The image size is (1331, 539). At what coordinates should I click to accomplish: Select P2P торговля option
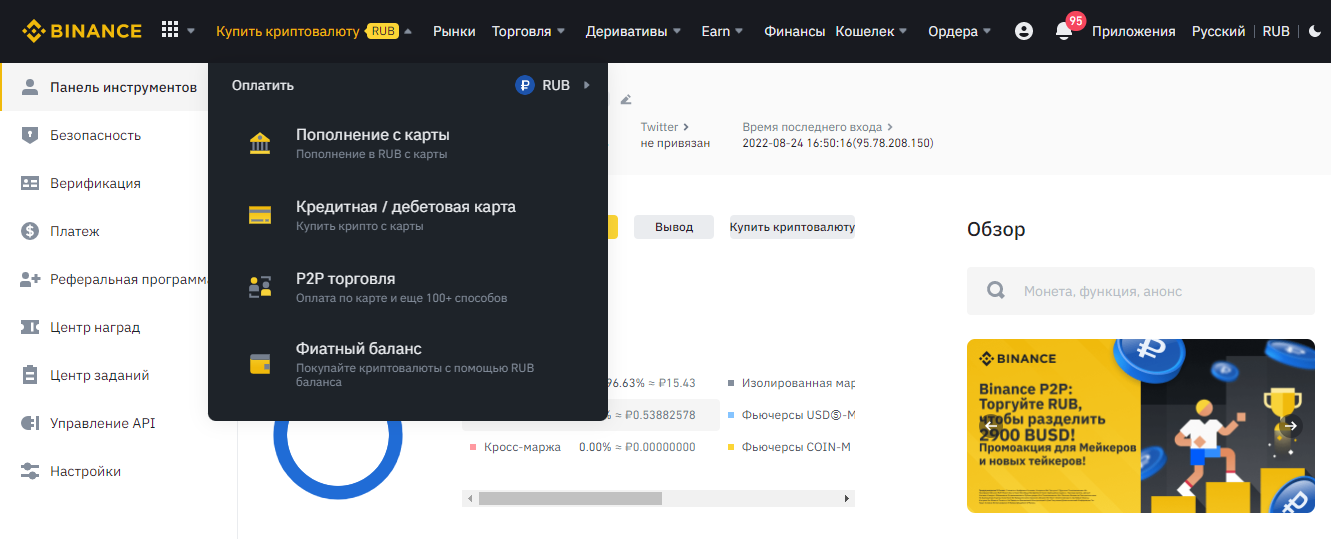coord(408,287)
